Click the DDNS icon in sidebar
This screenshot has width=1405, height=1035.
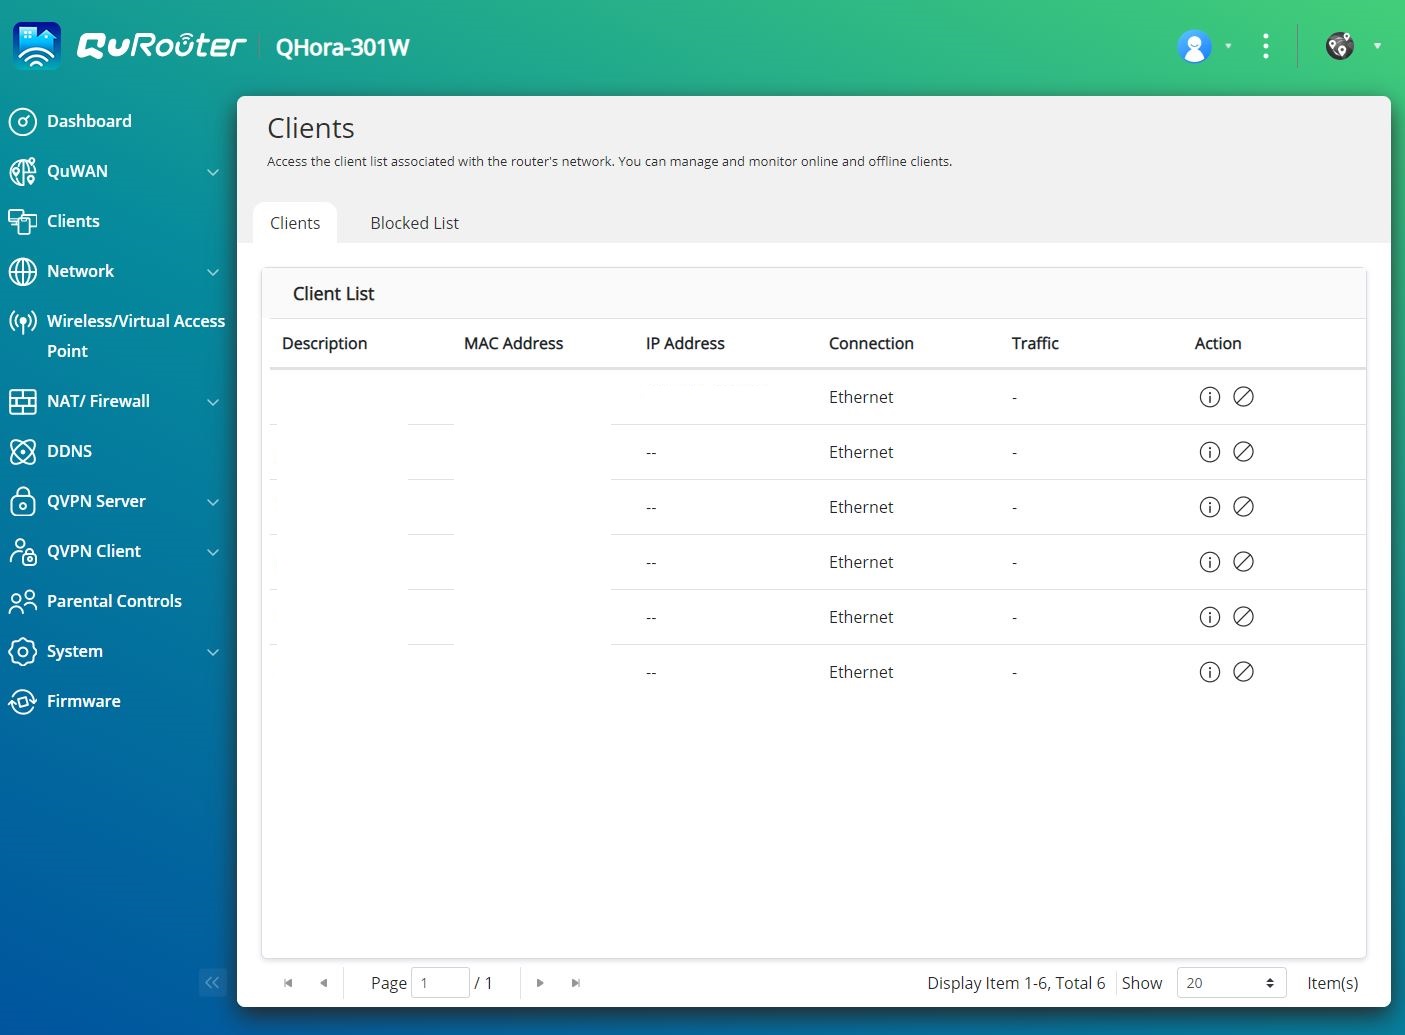click(22, 452)
